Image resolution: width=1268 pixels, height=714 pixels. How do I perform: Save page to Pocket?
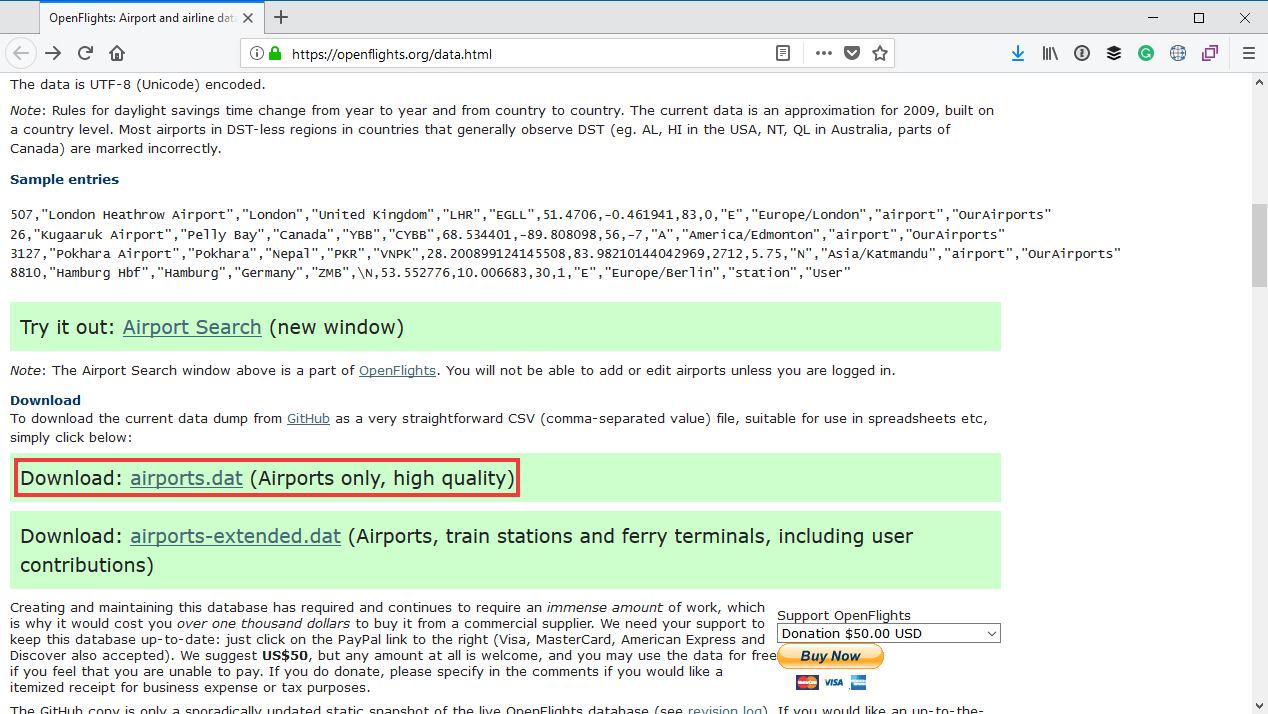pyautogui.click(x=852, y=54)
